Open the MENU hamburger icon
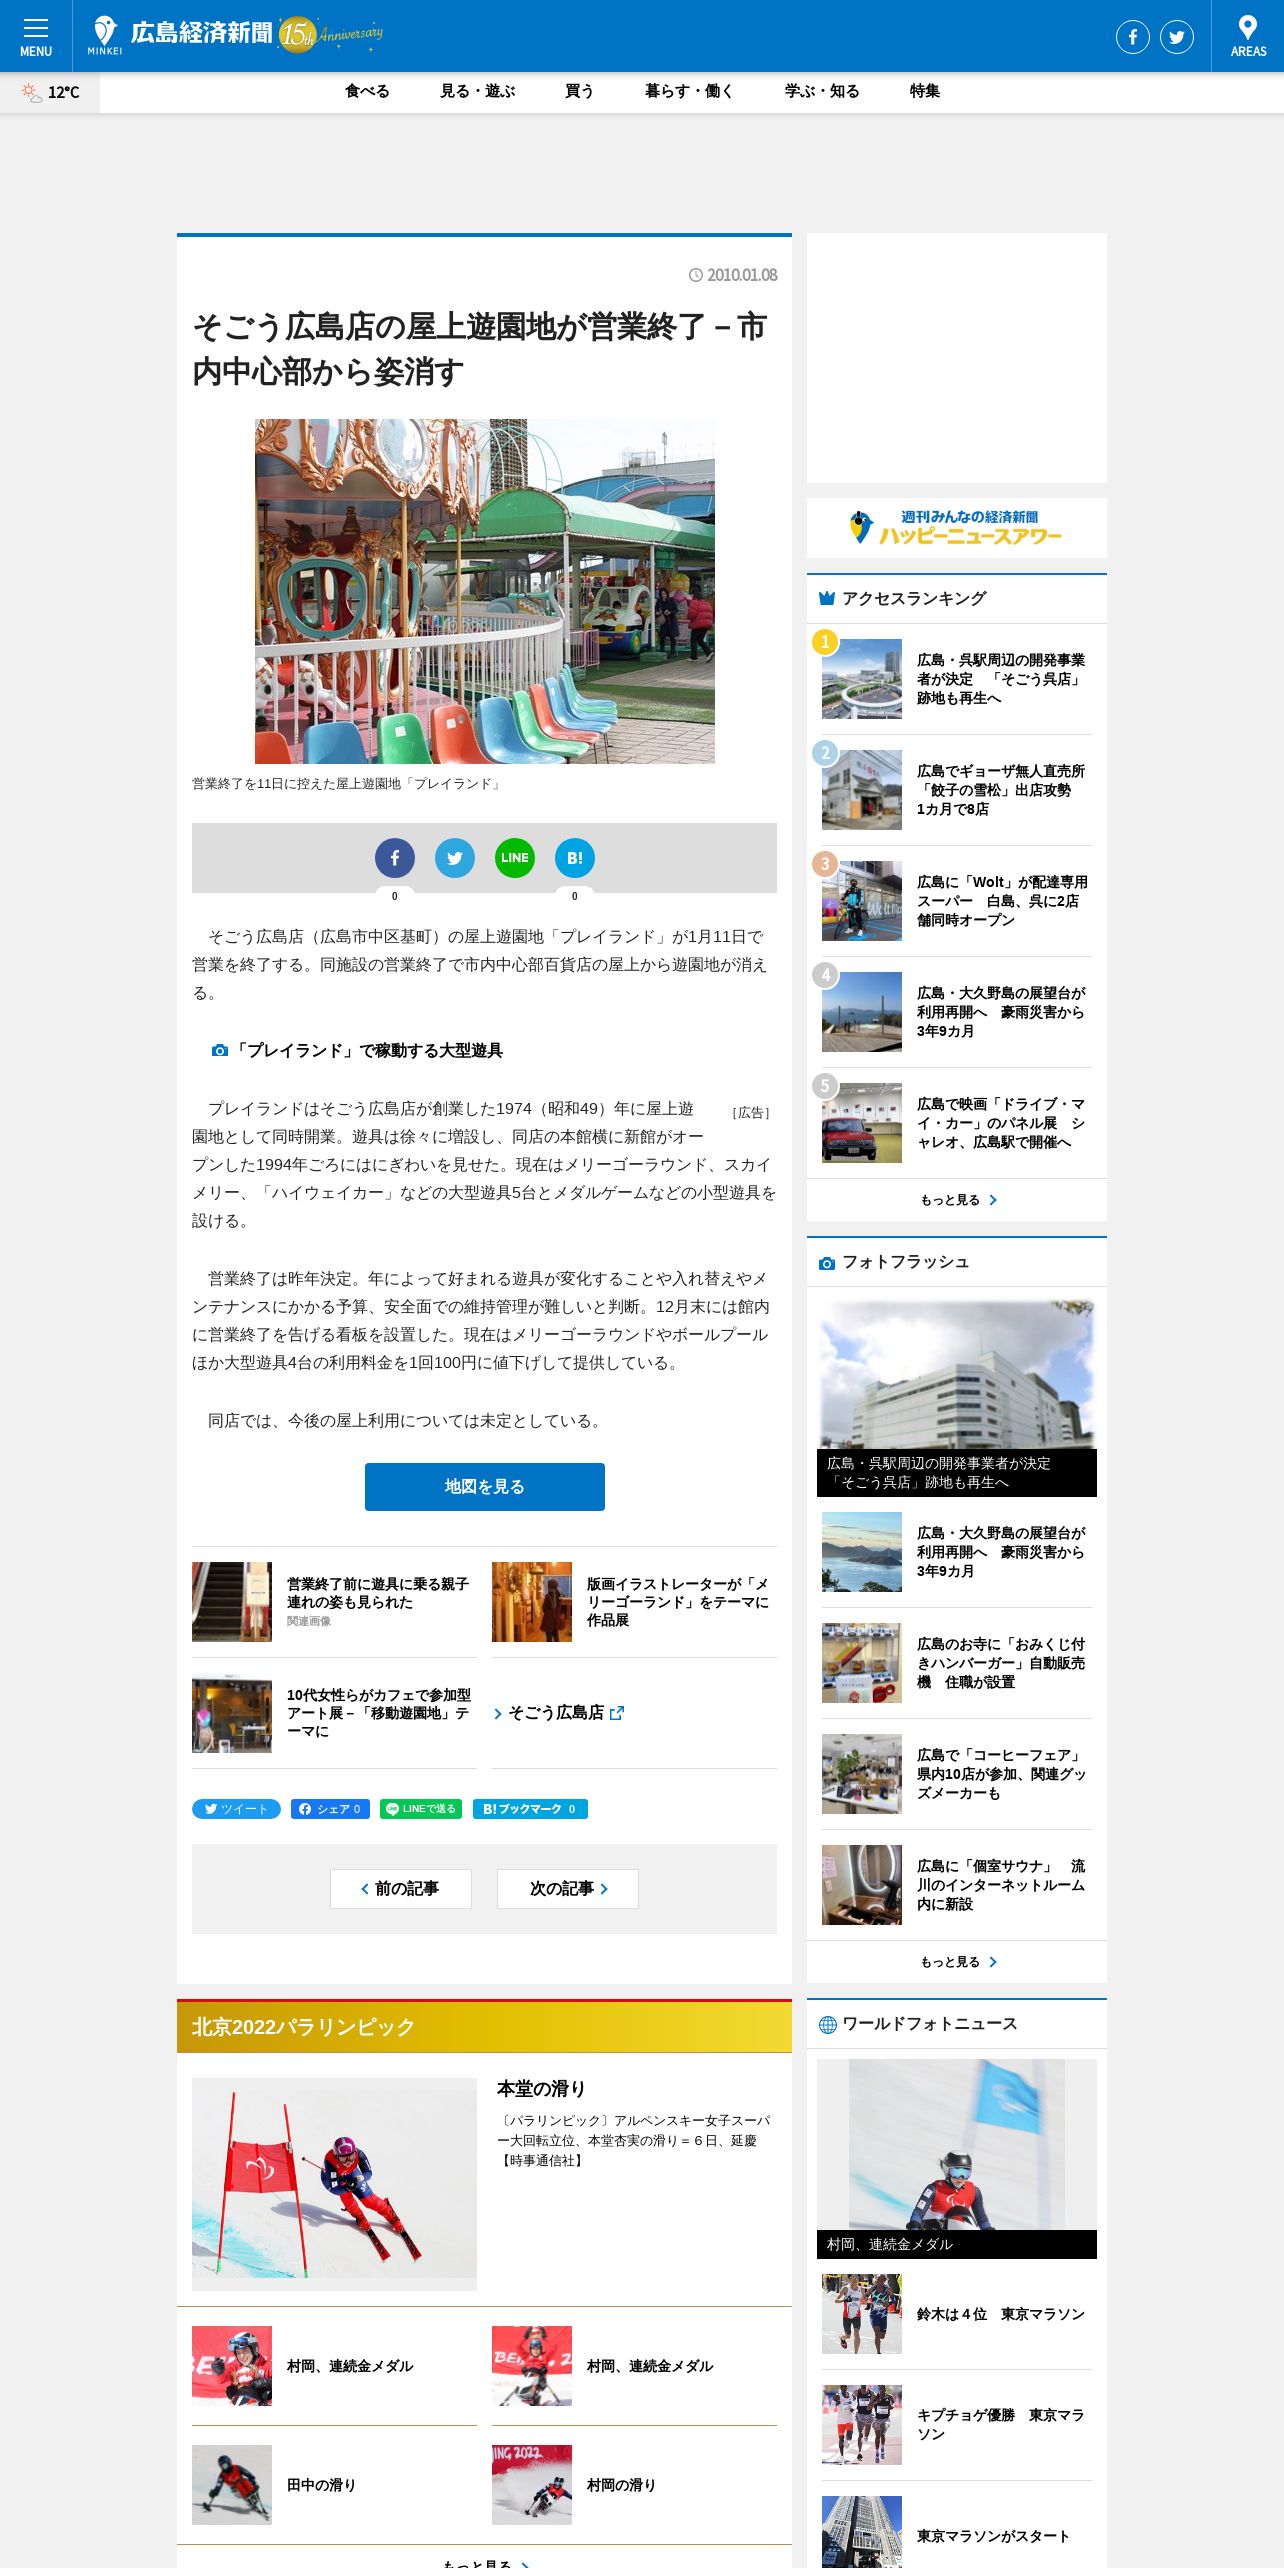 tap(36, 36)
